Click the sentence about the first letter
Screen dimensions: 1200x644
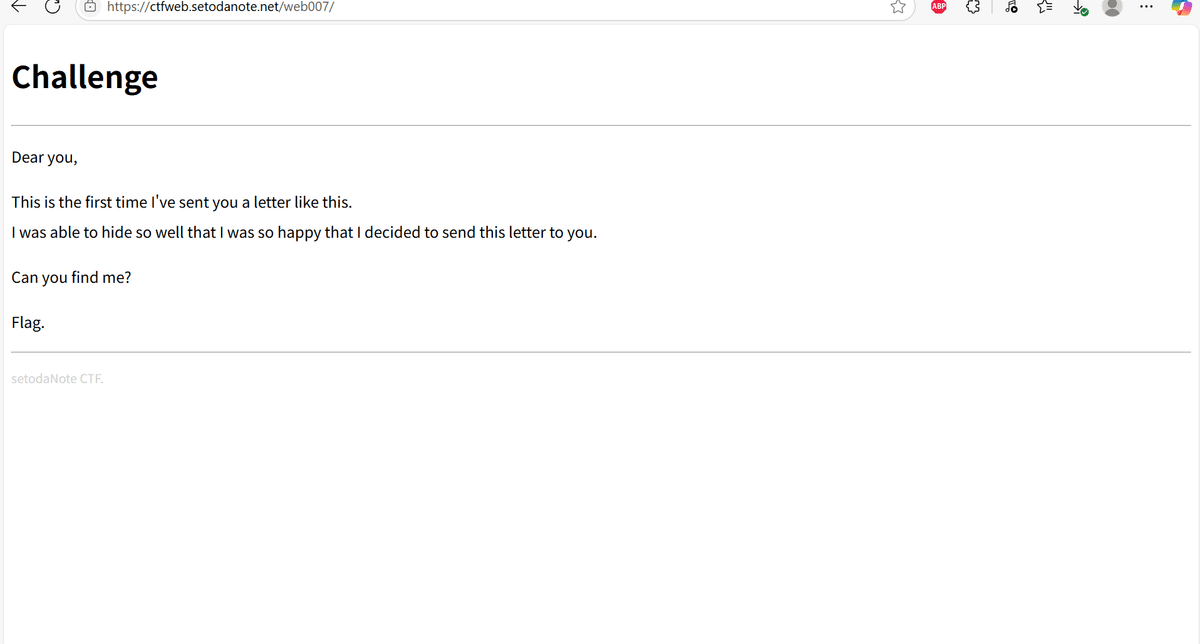pos(181,202)
